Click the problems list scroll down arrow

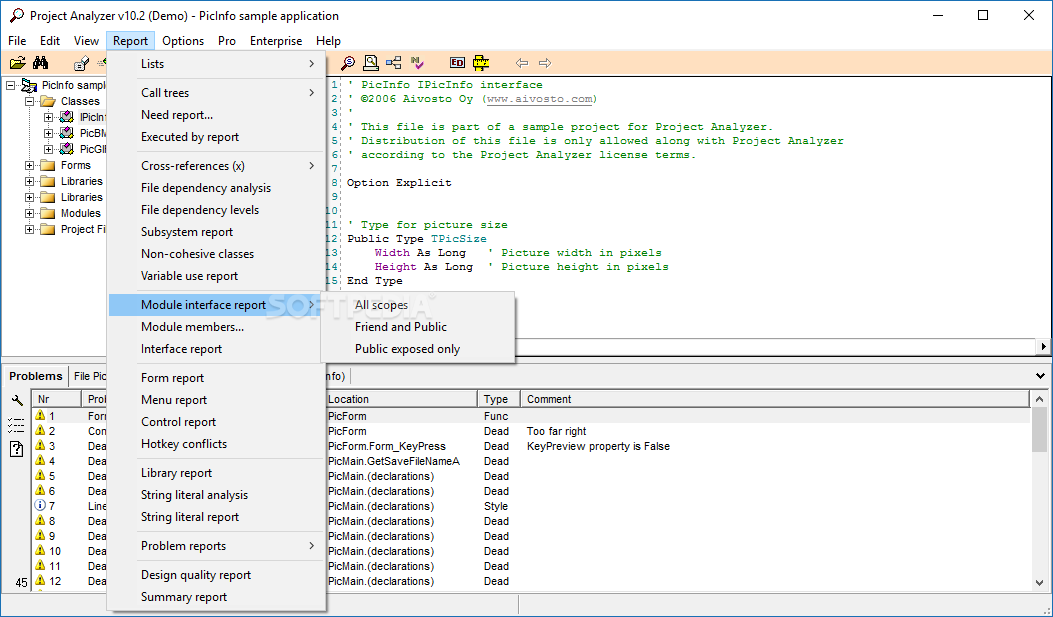(x=1040, y=583)
